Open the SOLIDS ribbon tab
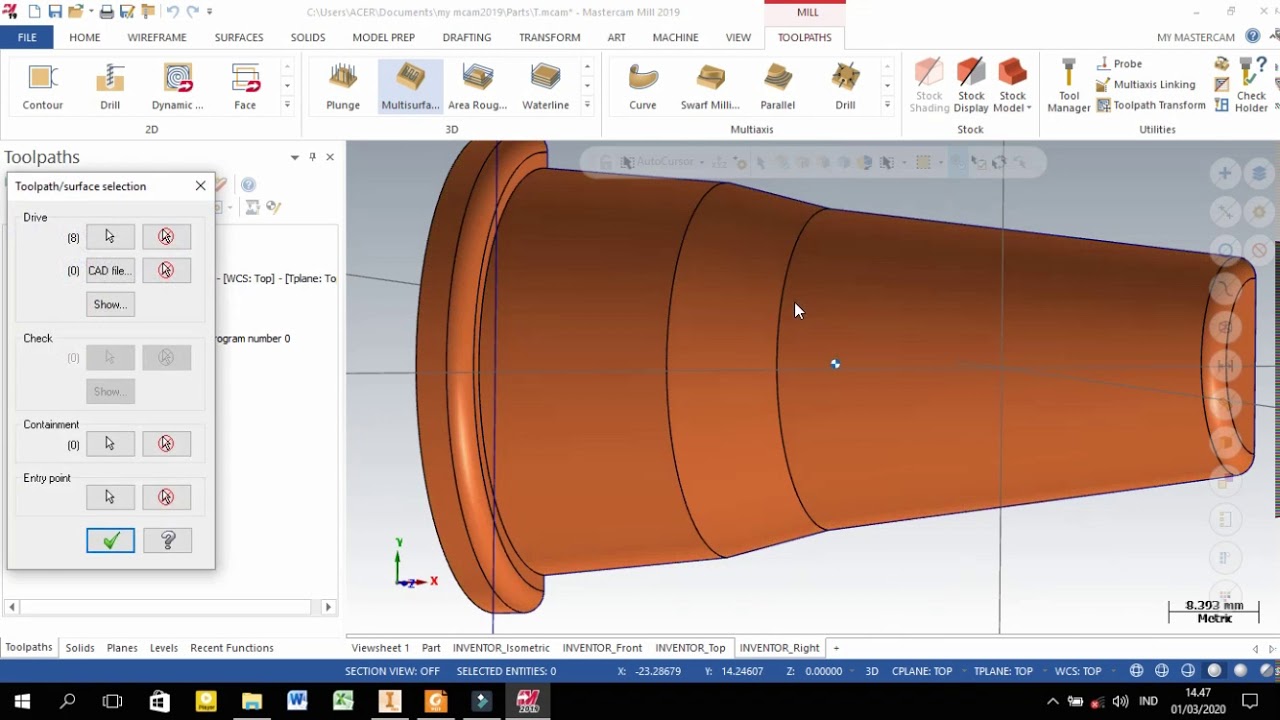 point(308,37)
